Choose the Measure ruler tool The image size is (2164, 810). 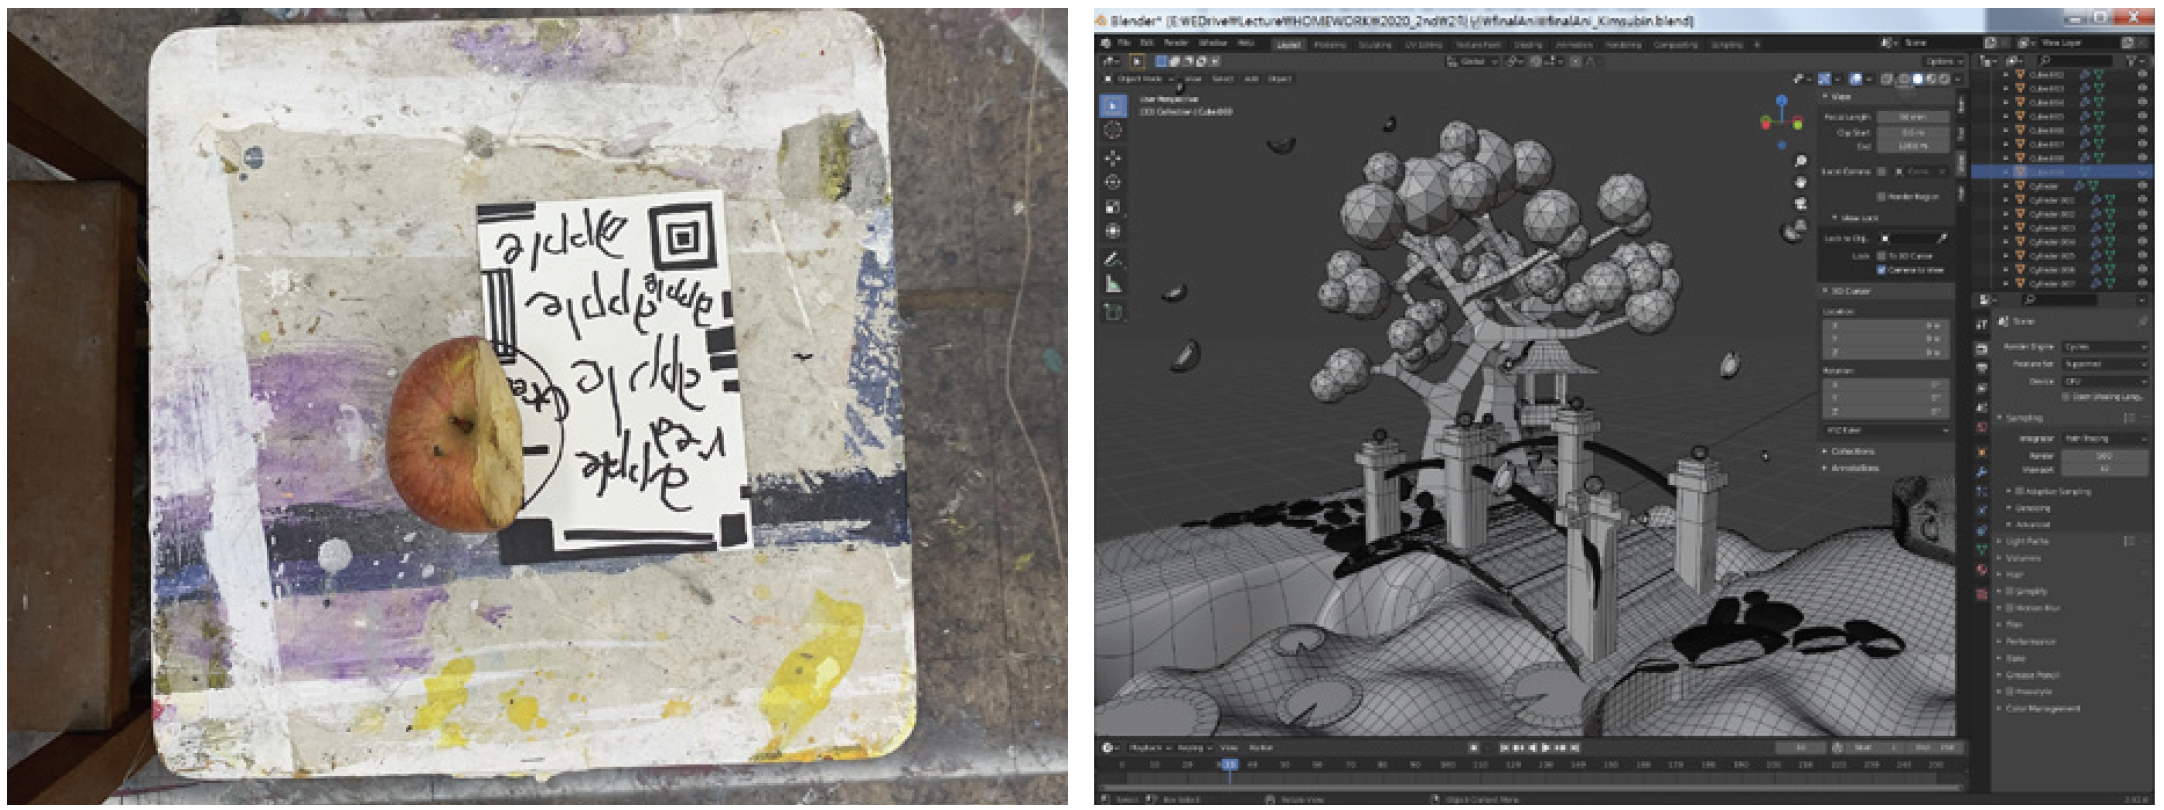(x=1113, y=284)
